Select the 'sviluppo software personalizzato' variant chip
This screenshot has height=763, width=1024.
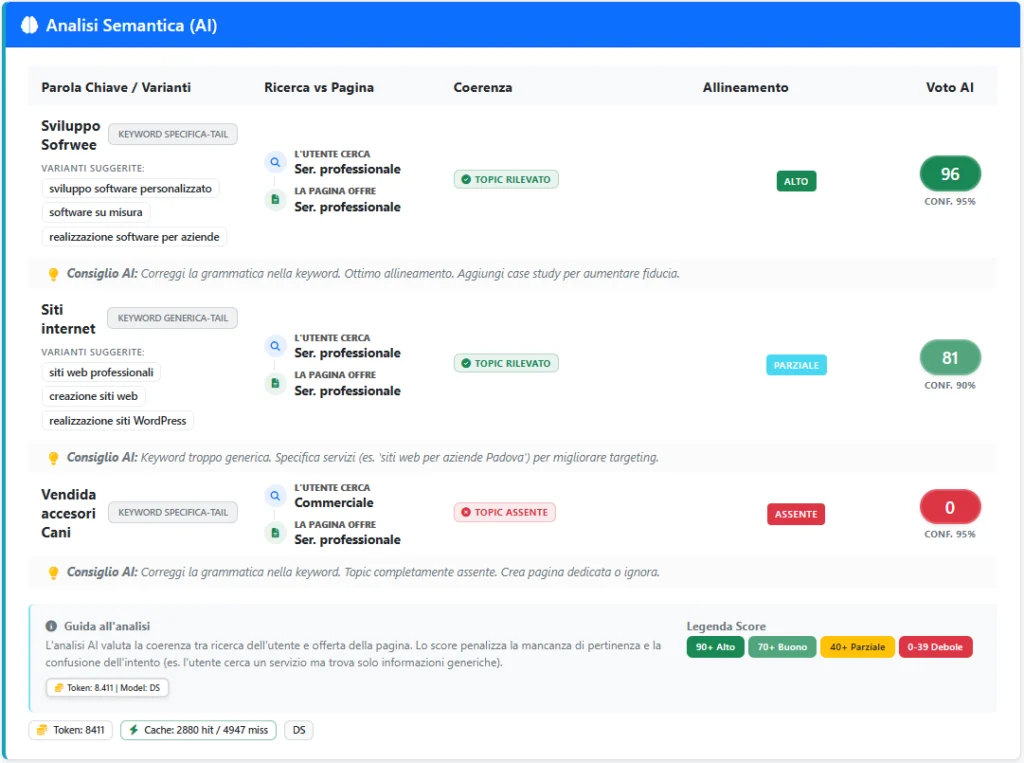click(131, 188)
